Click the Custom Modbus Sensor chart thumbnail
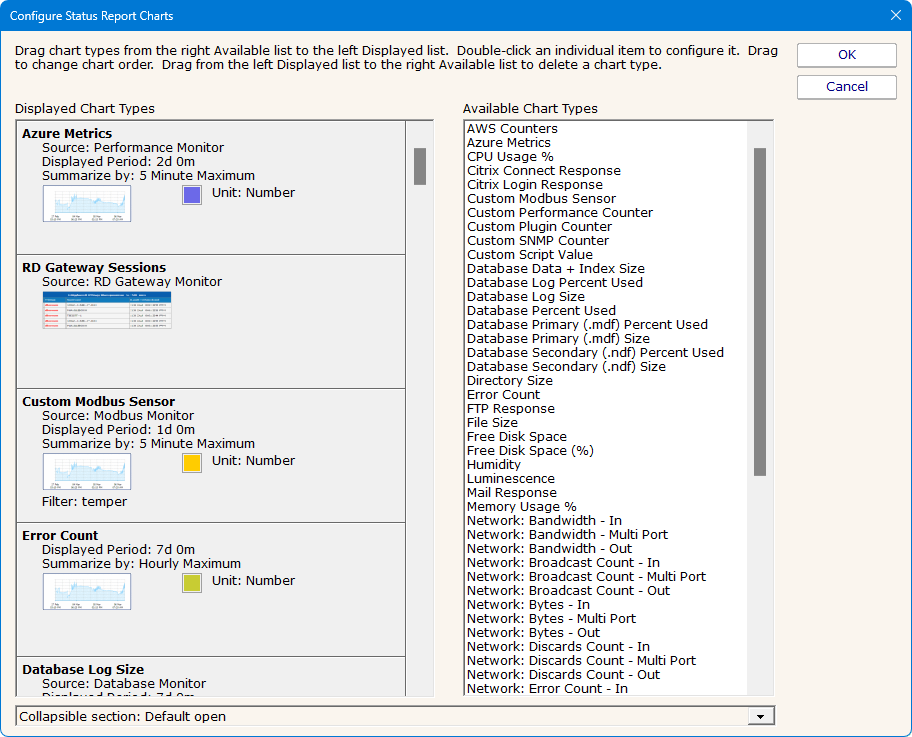Screen dimensions: 912x737 pyautogui.click(x=86, y=471)
